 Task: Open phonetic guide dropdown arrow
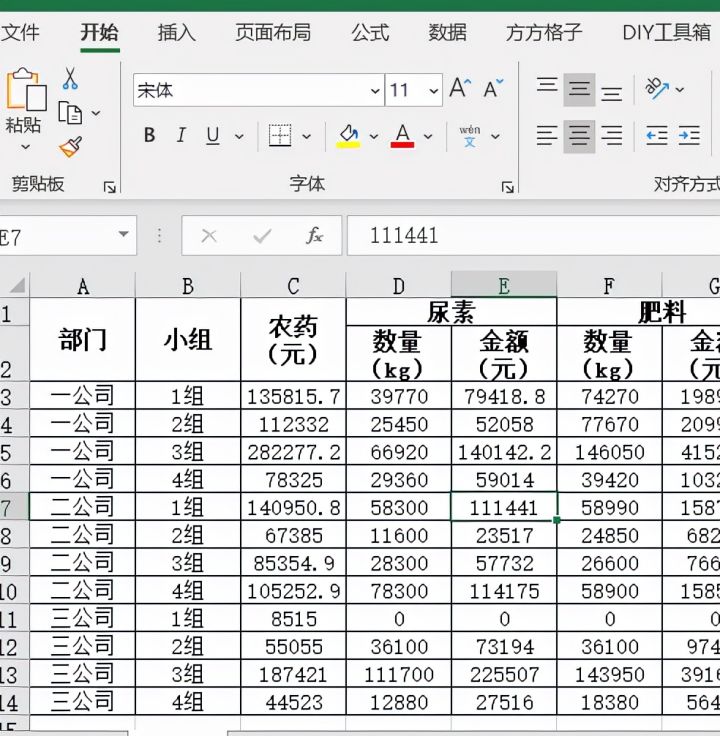495,137
